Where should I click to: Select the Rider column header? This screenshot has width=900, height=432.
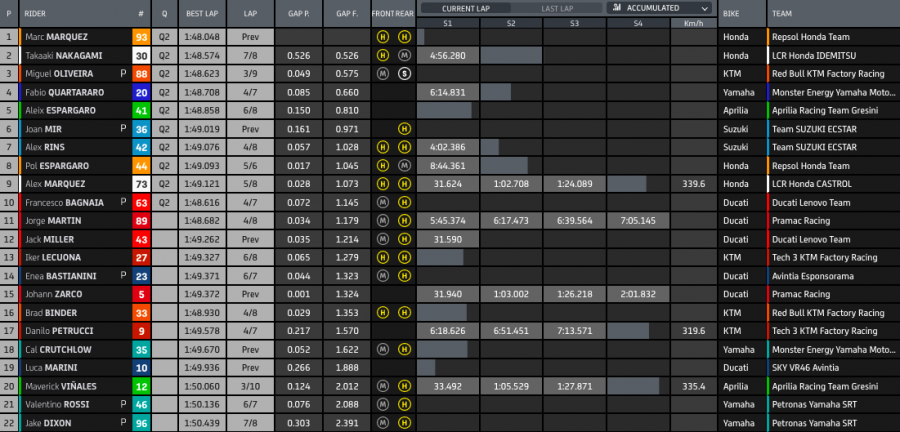coord(38,15)
